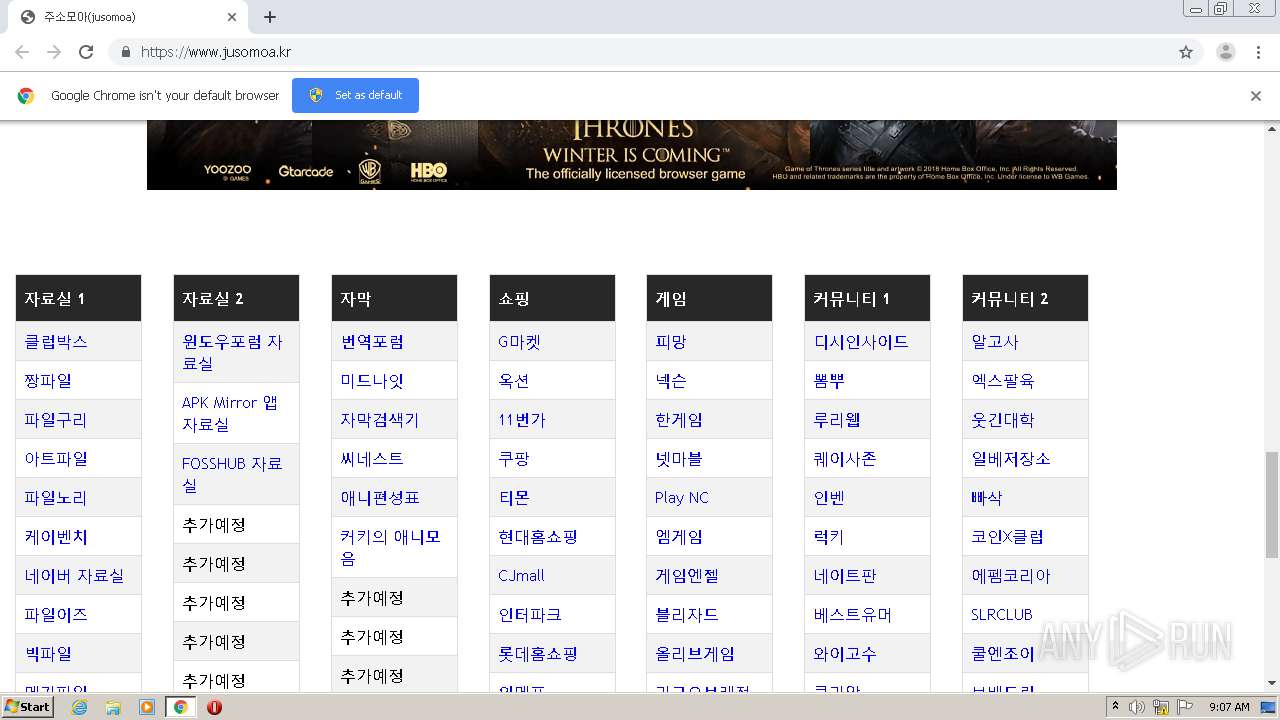Image resolution: width=1280 pixels, height=720 pixels.
Task: Open the 파일구리 link
Action: tap(56, 420)
